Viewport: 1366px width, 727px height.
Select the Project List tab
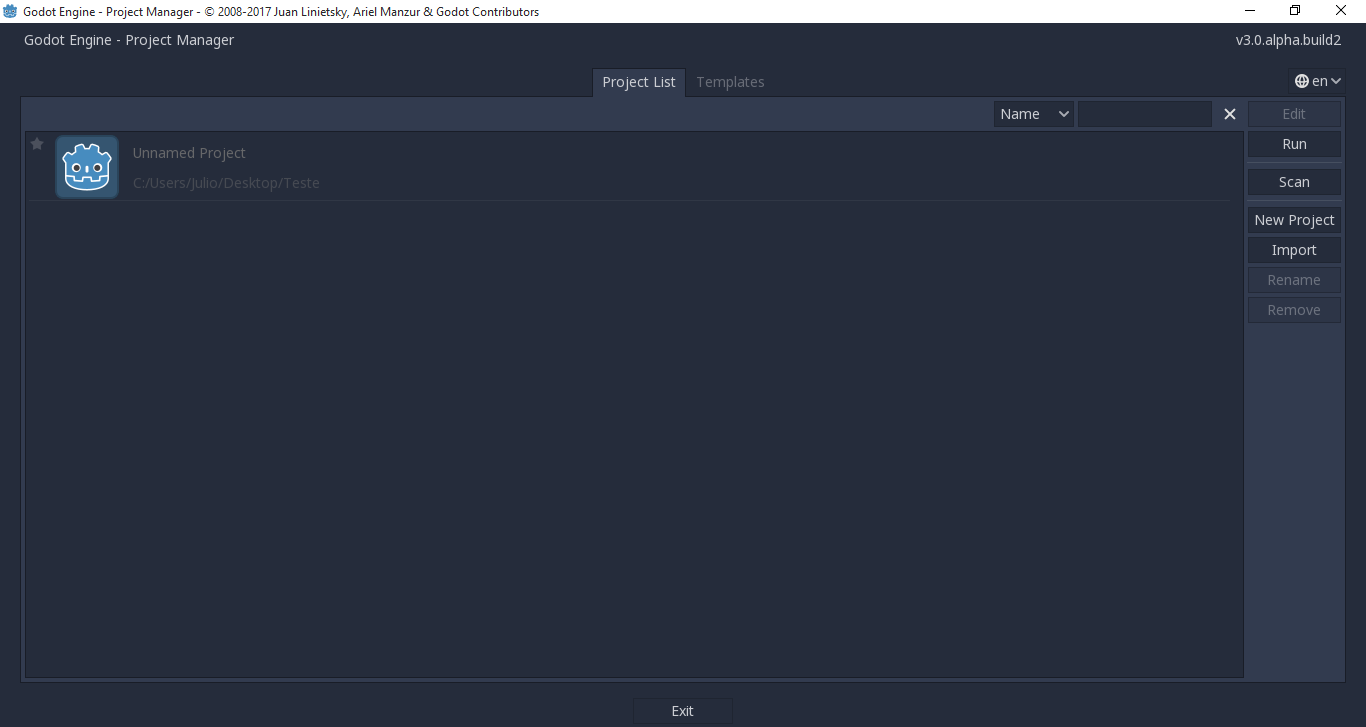point(638,82)
